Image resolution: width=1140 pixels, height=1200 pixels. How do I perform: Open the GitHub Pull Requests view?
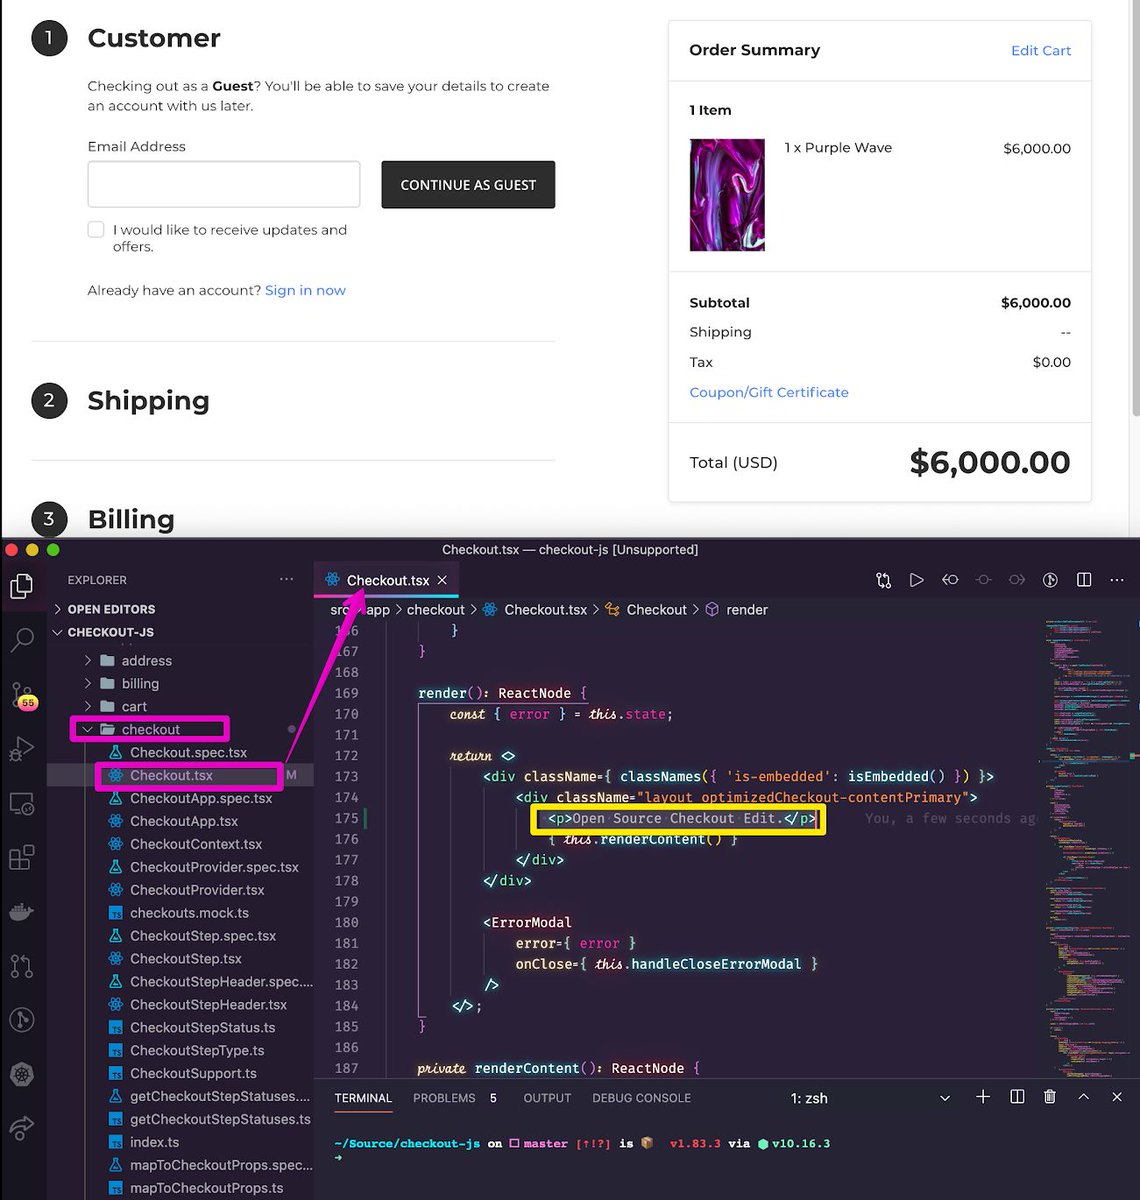coord(22,966)
